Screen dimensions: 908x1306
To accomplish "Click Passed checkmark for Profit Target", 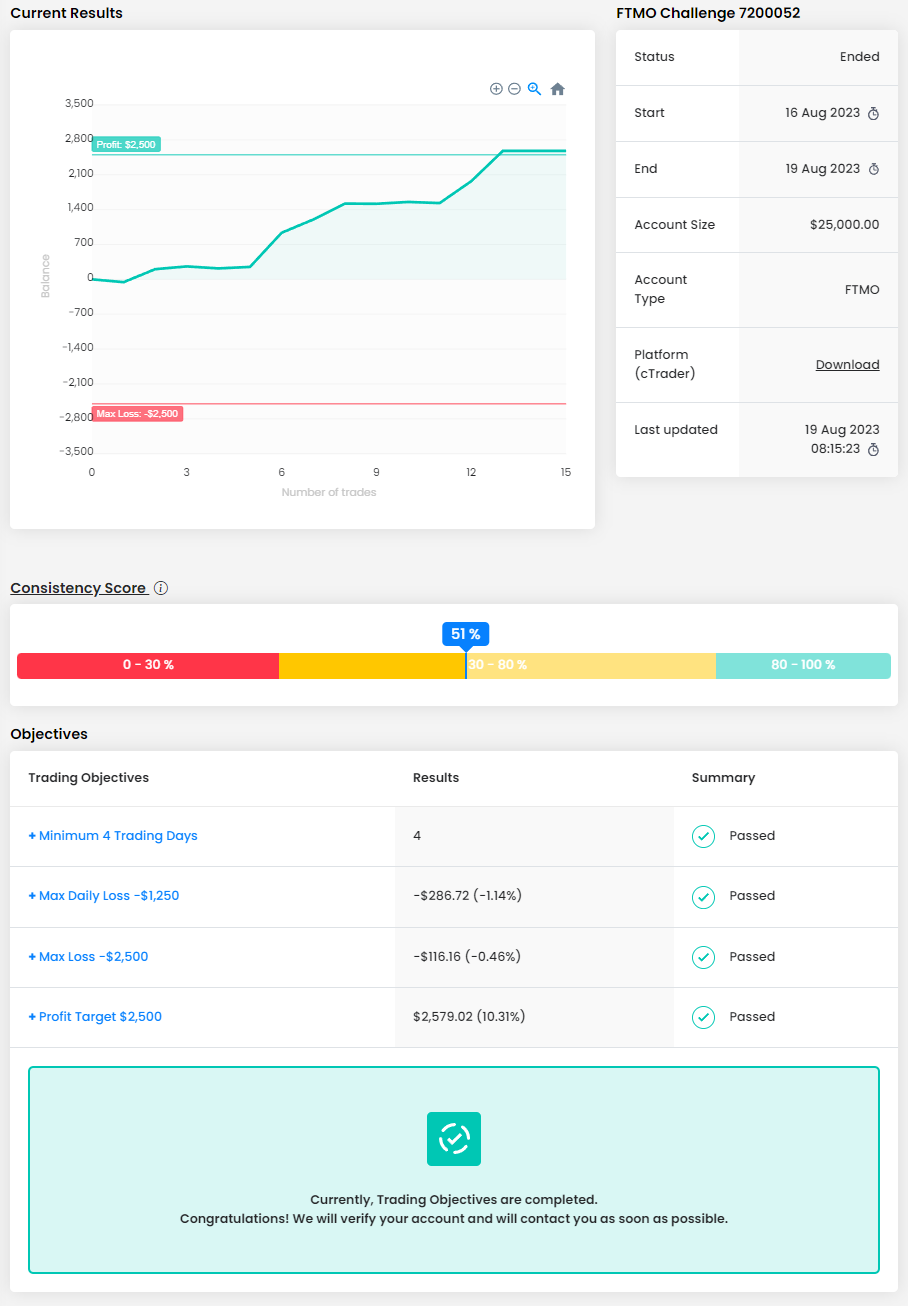I will click(x=704, y=1017).
